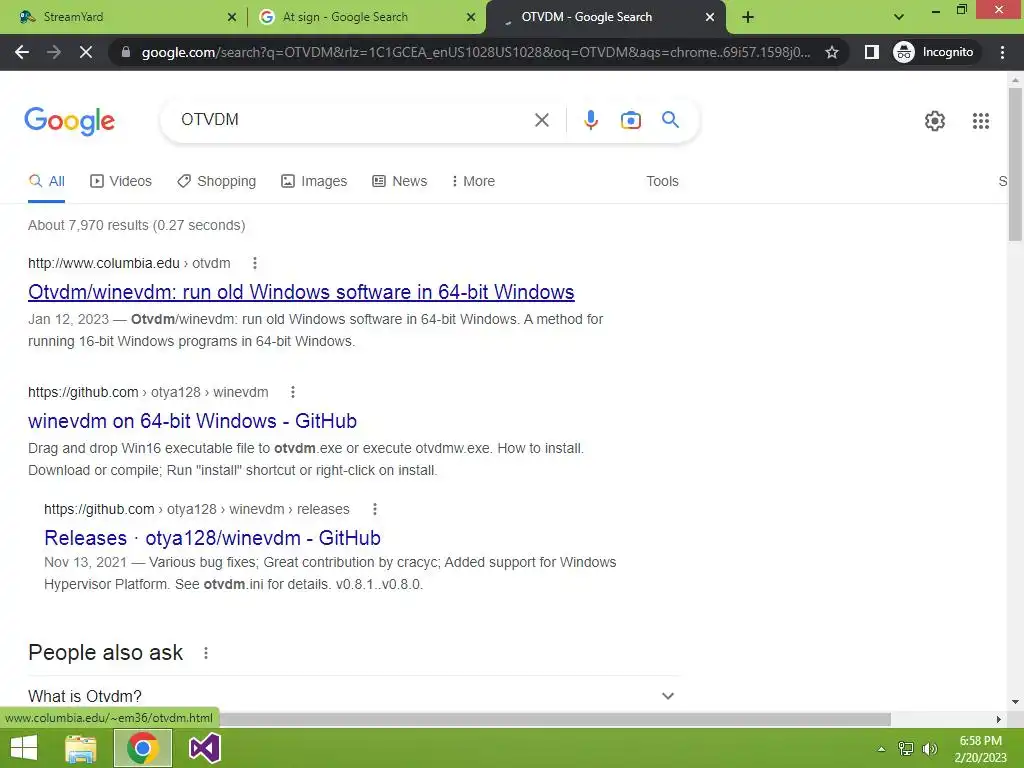Click the magnifier search button

pos(670,120)
